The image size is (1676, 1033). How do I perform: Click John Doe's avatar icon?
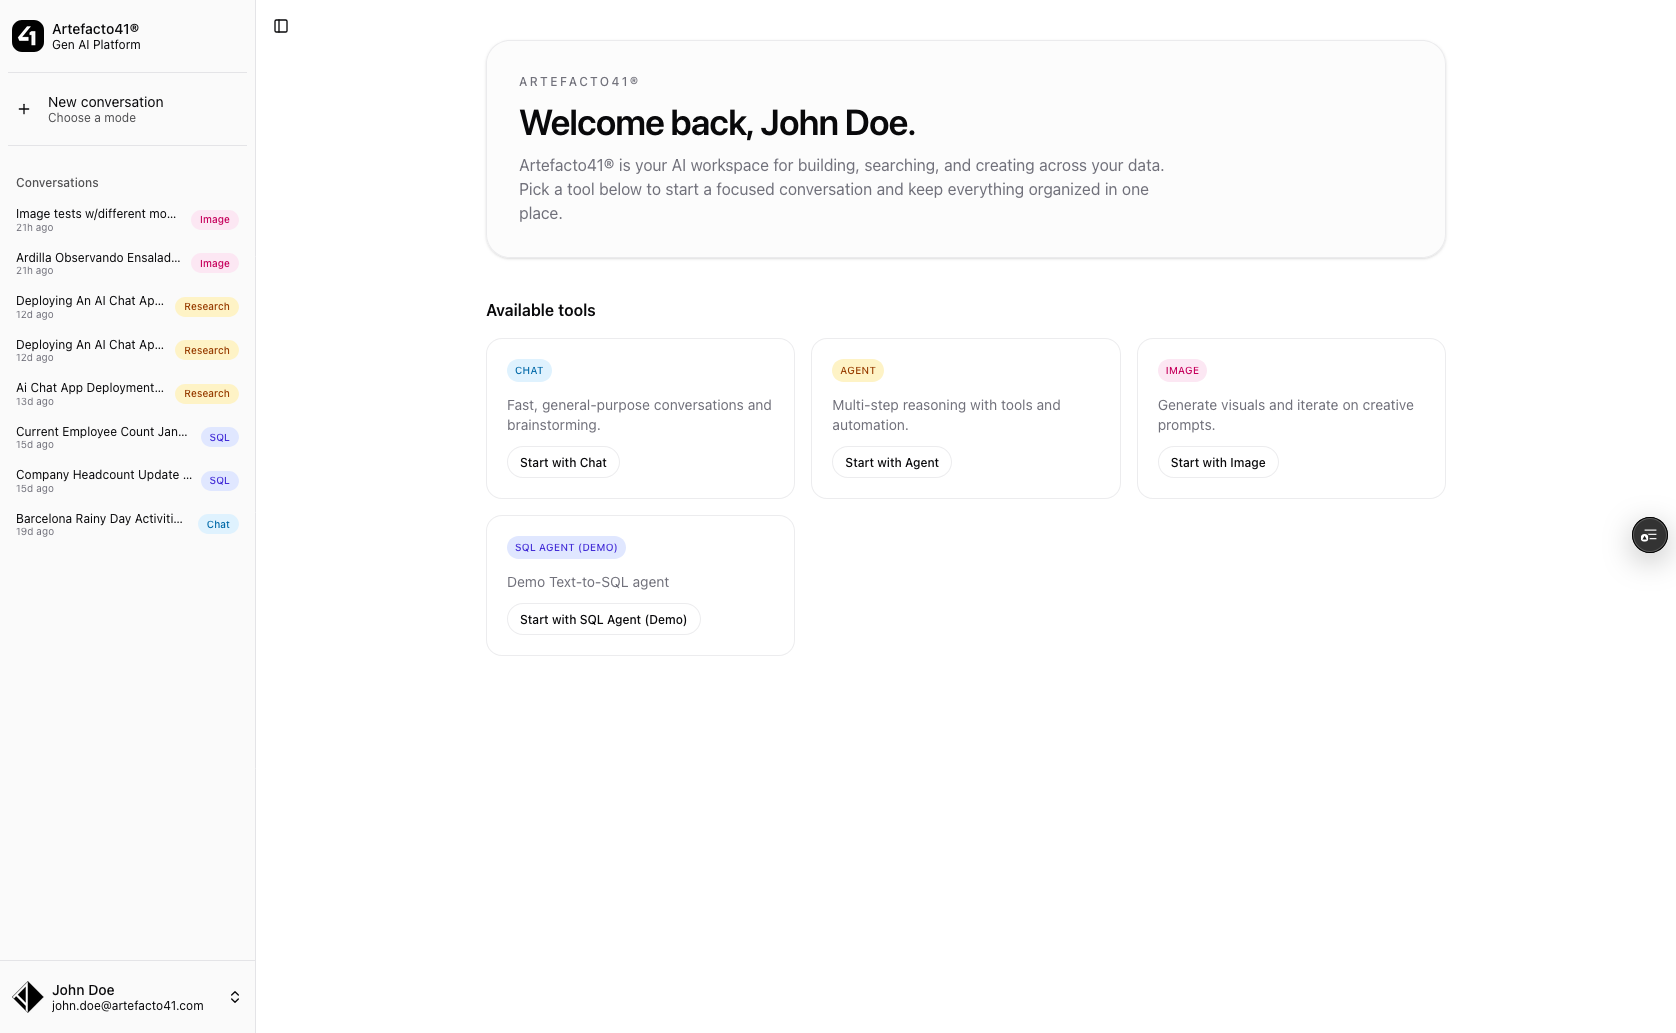pyautogui.click(x=28, y=997)
